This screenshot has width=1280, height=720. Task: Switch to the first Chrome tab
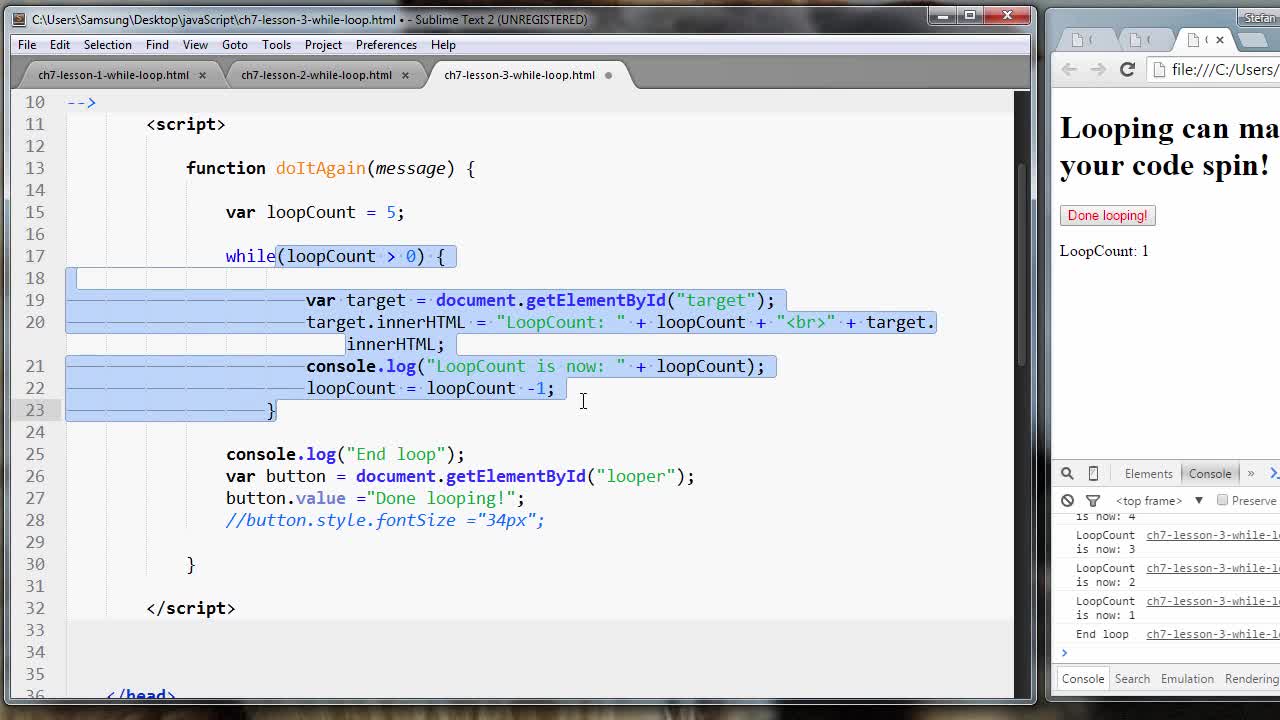click(1083, 40)
